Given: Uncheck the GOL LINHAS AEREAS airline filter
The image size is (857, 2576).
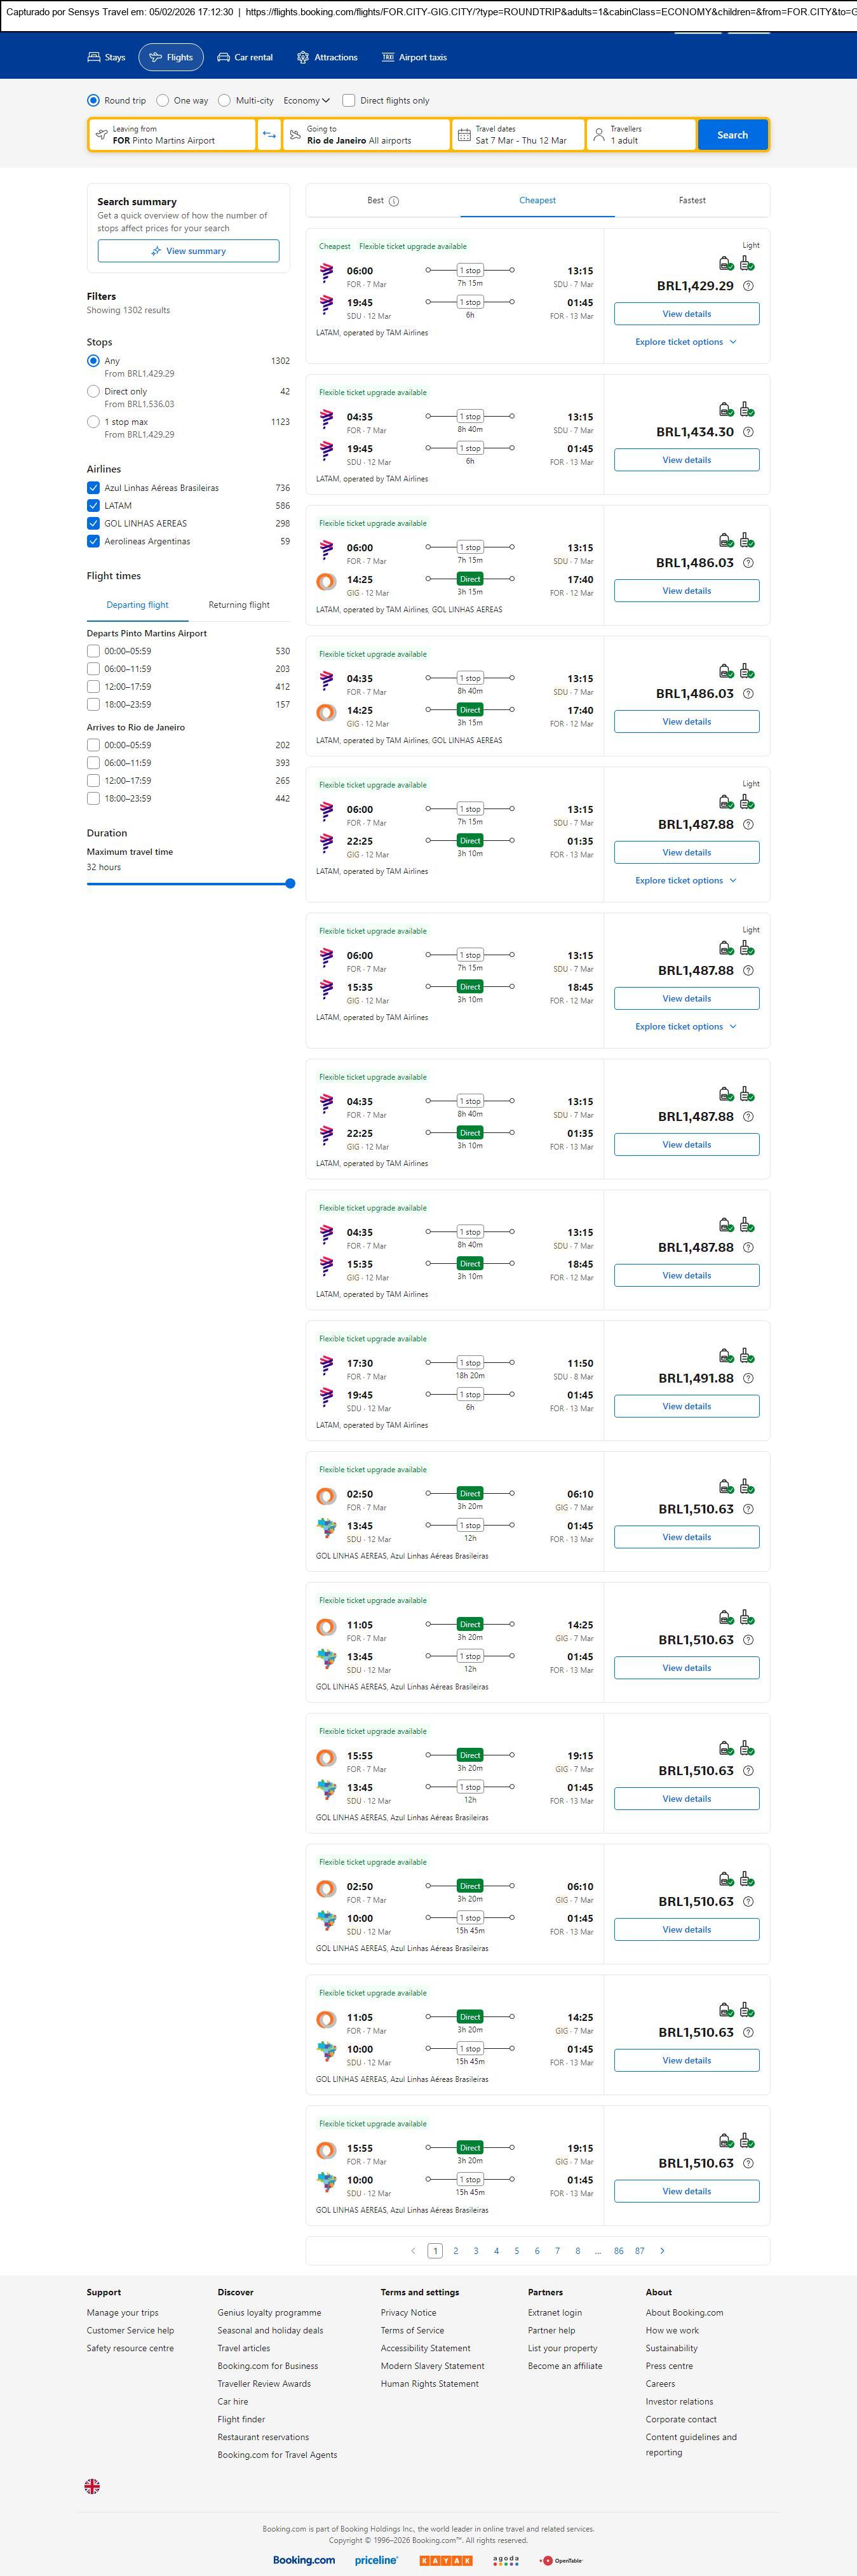Looking at the screenshot, I should [x=93, y=524].
